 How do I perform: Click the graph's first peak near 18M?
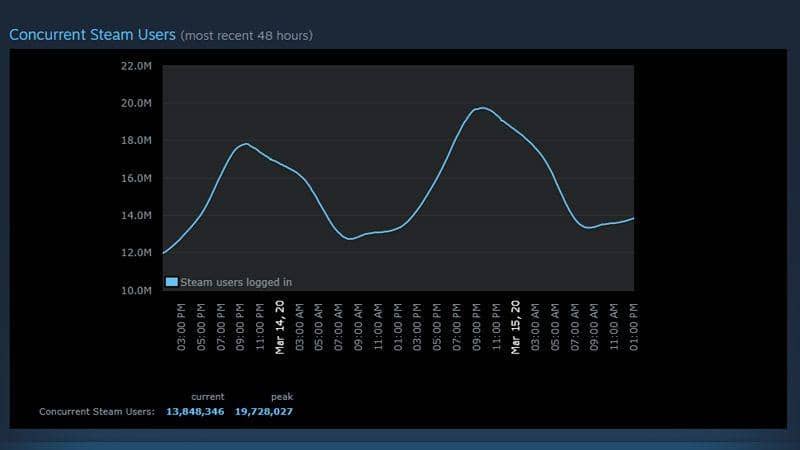[x=246, y=144]
